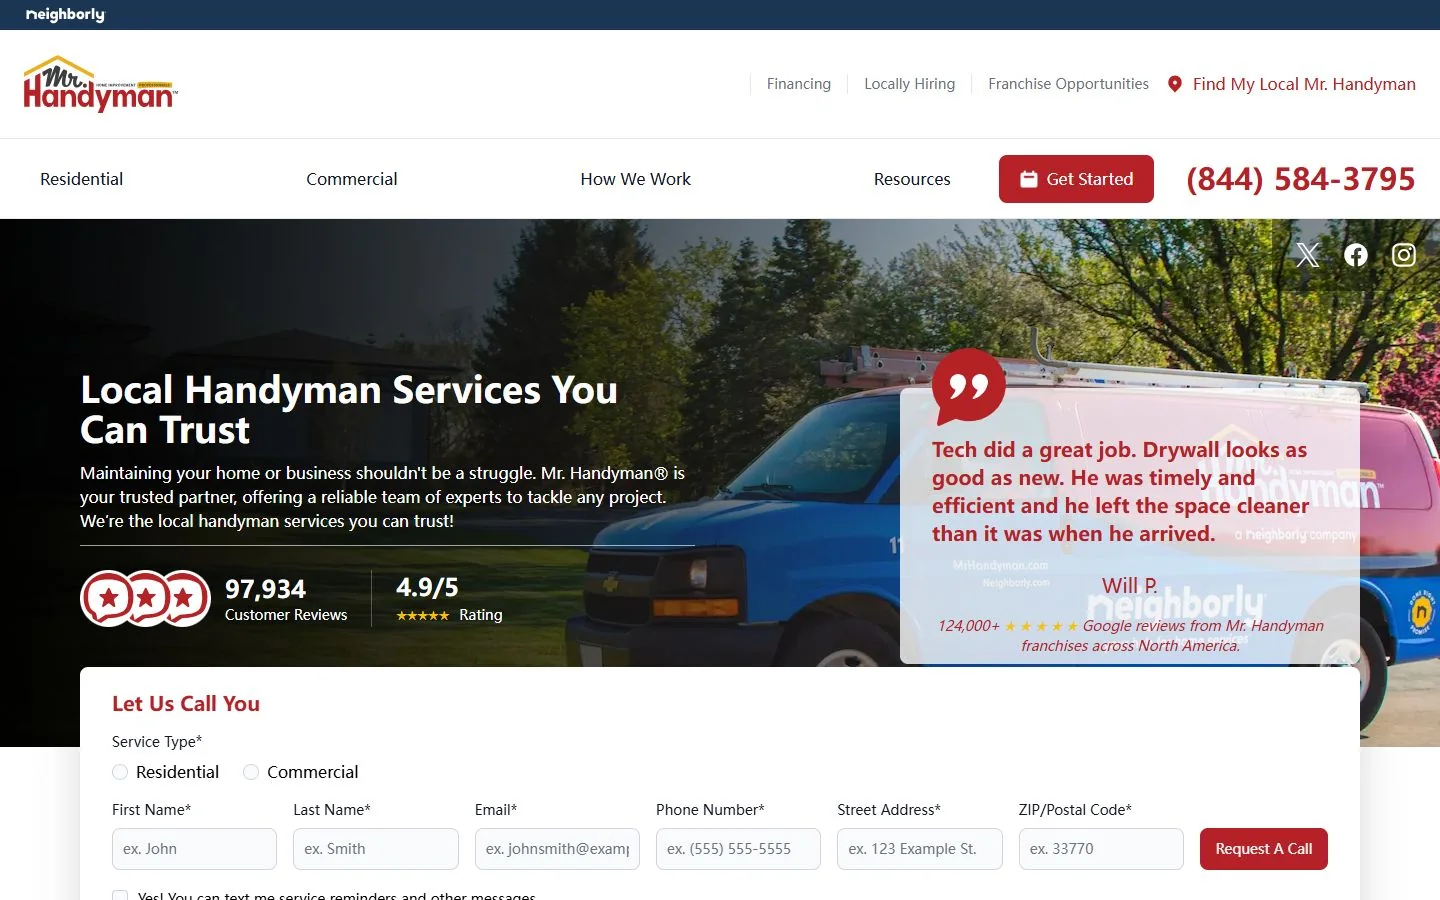
Task: Click reviewer name Will P.
Action: [1130, 585]
